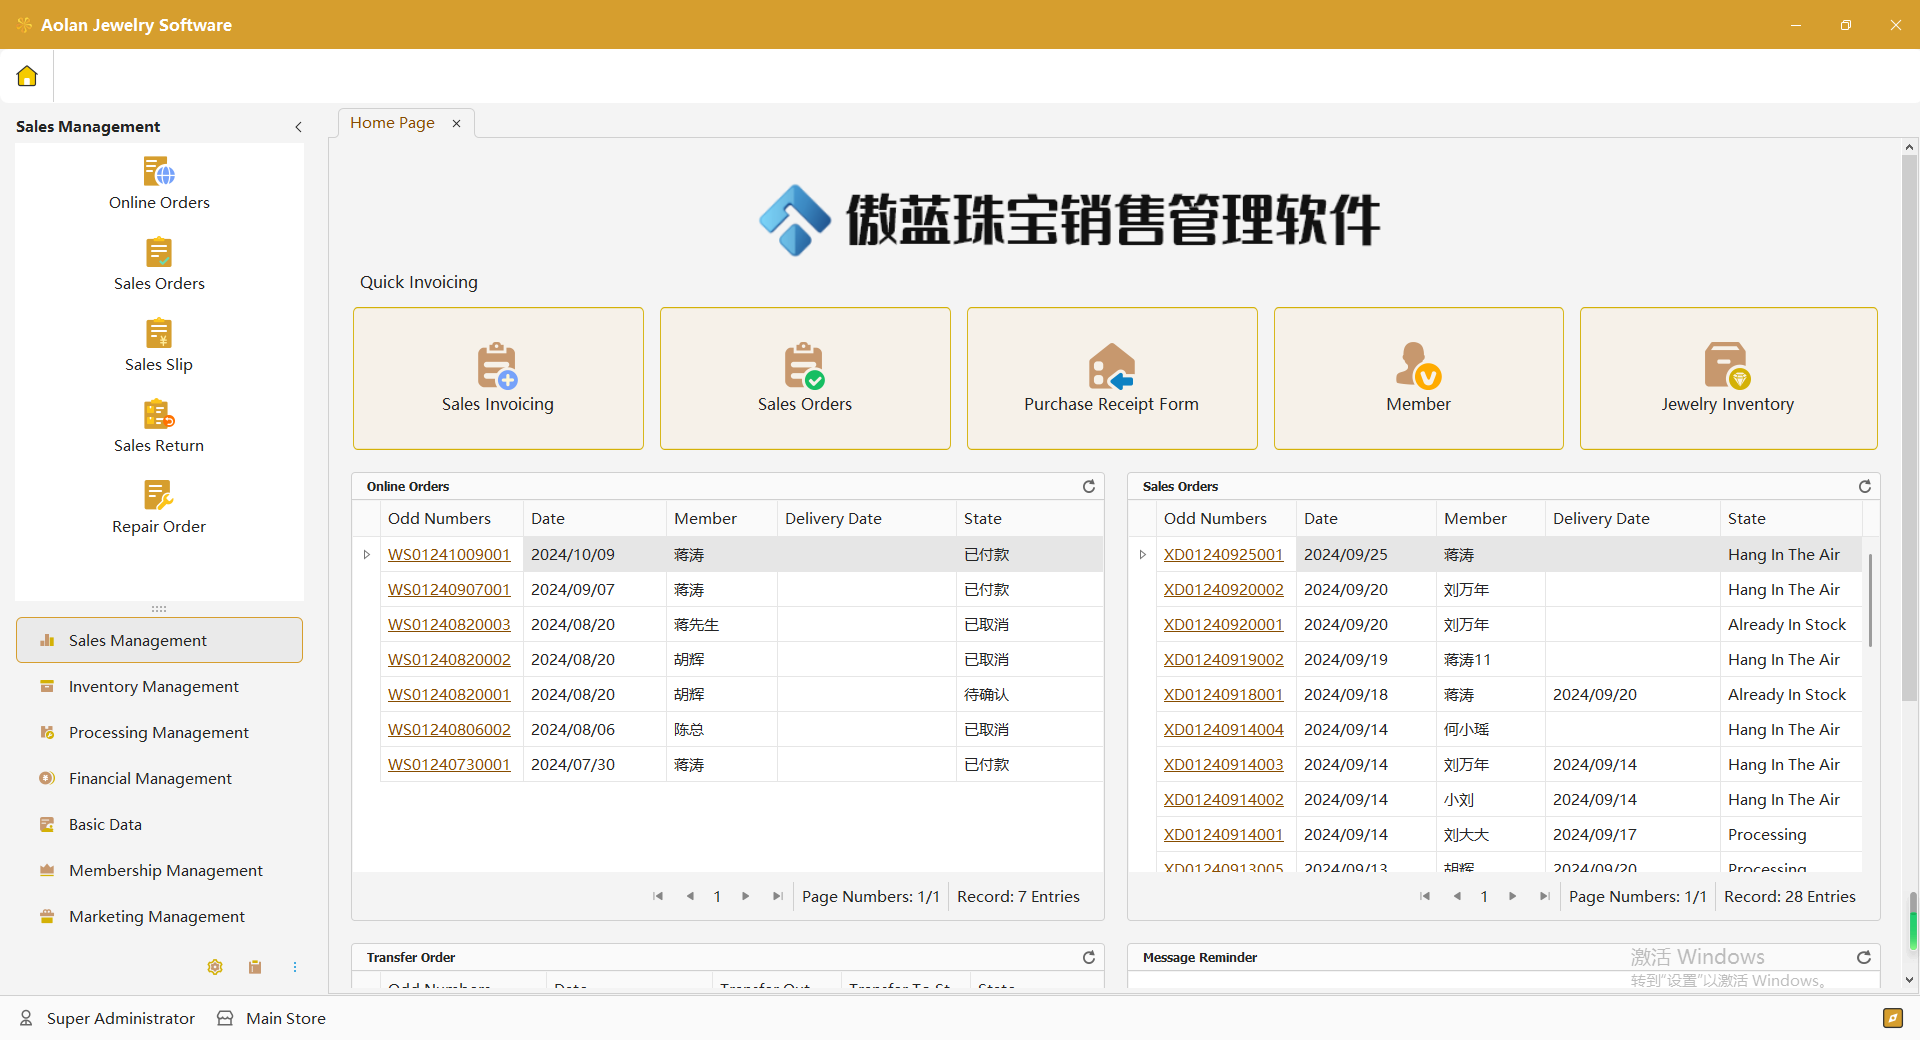Open the Jewelry Inventory tile
This screenshot has height=1040, width=1920.
pyautogui.click(x=1727, y=378)
